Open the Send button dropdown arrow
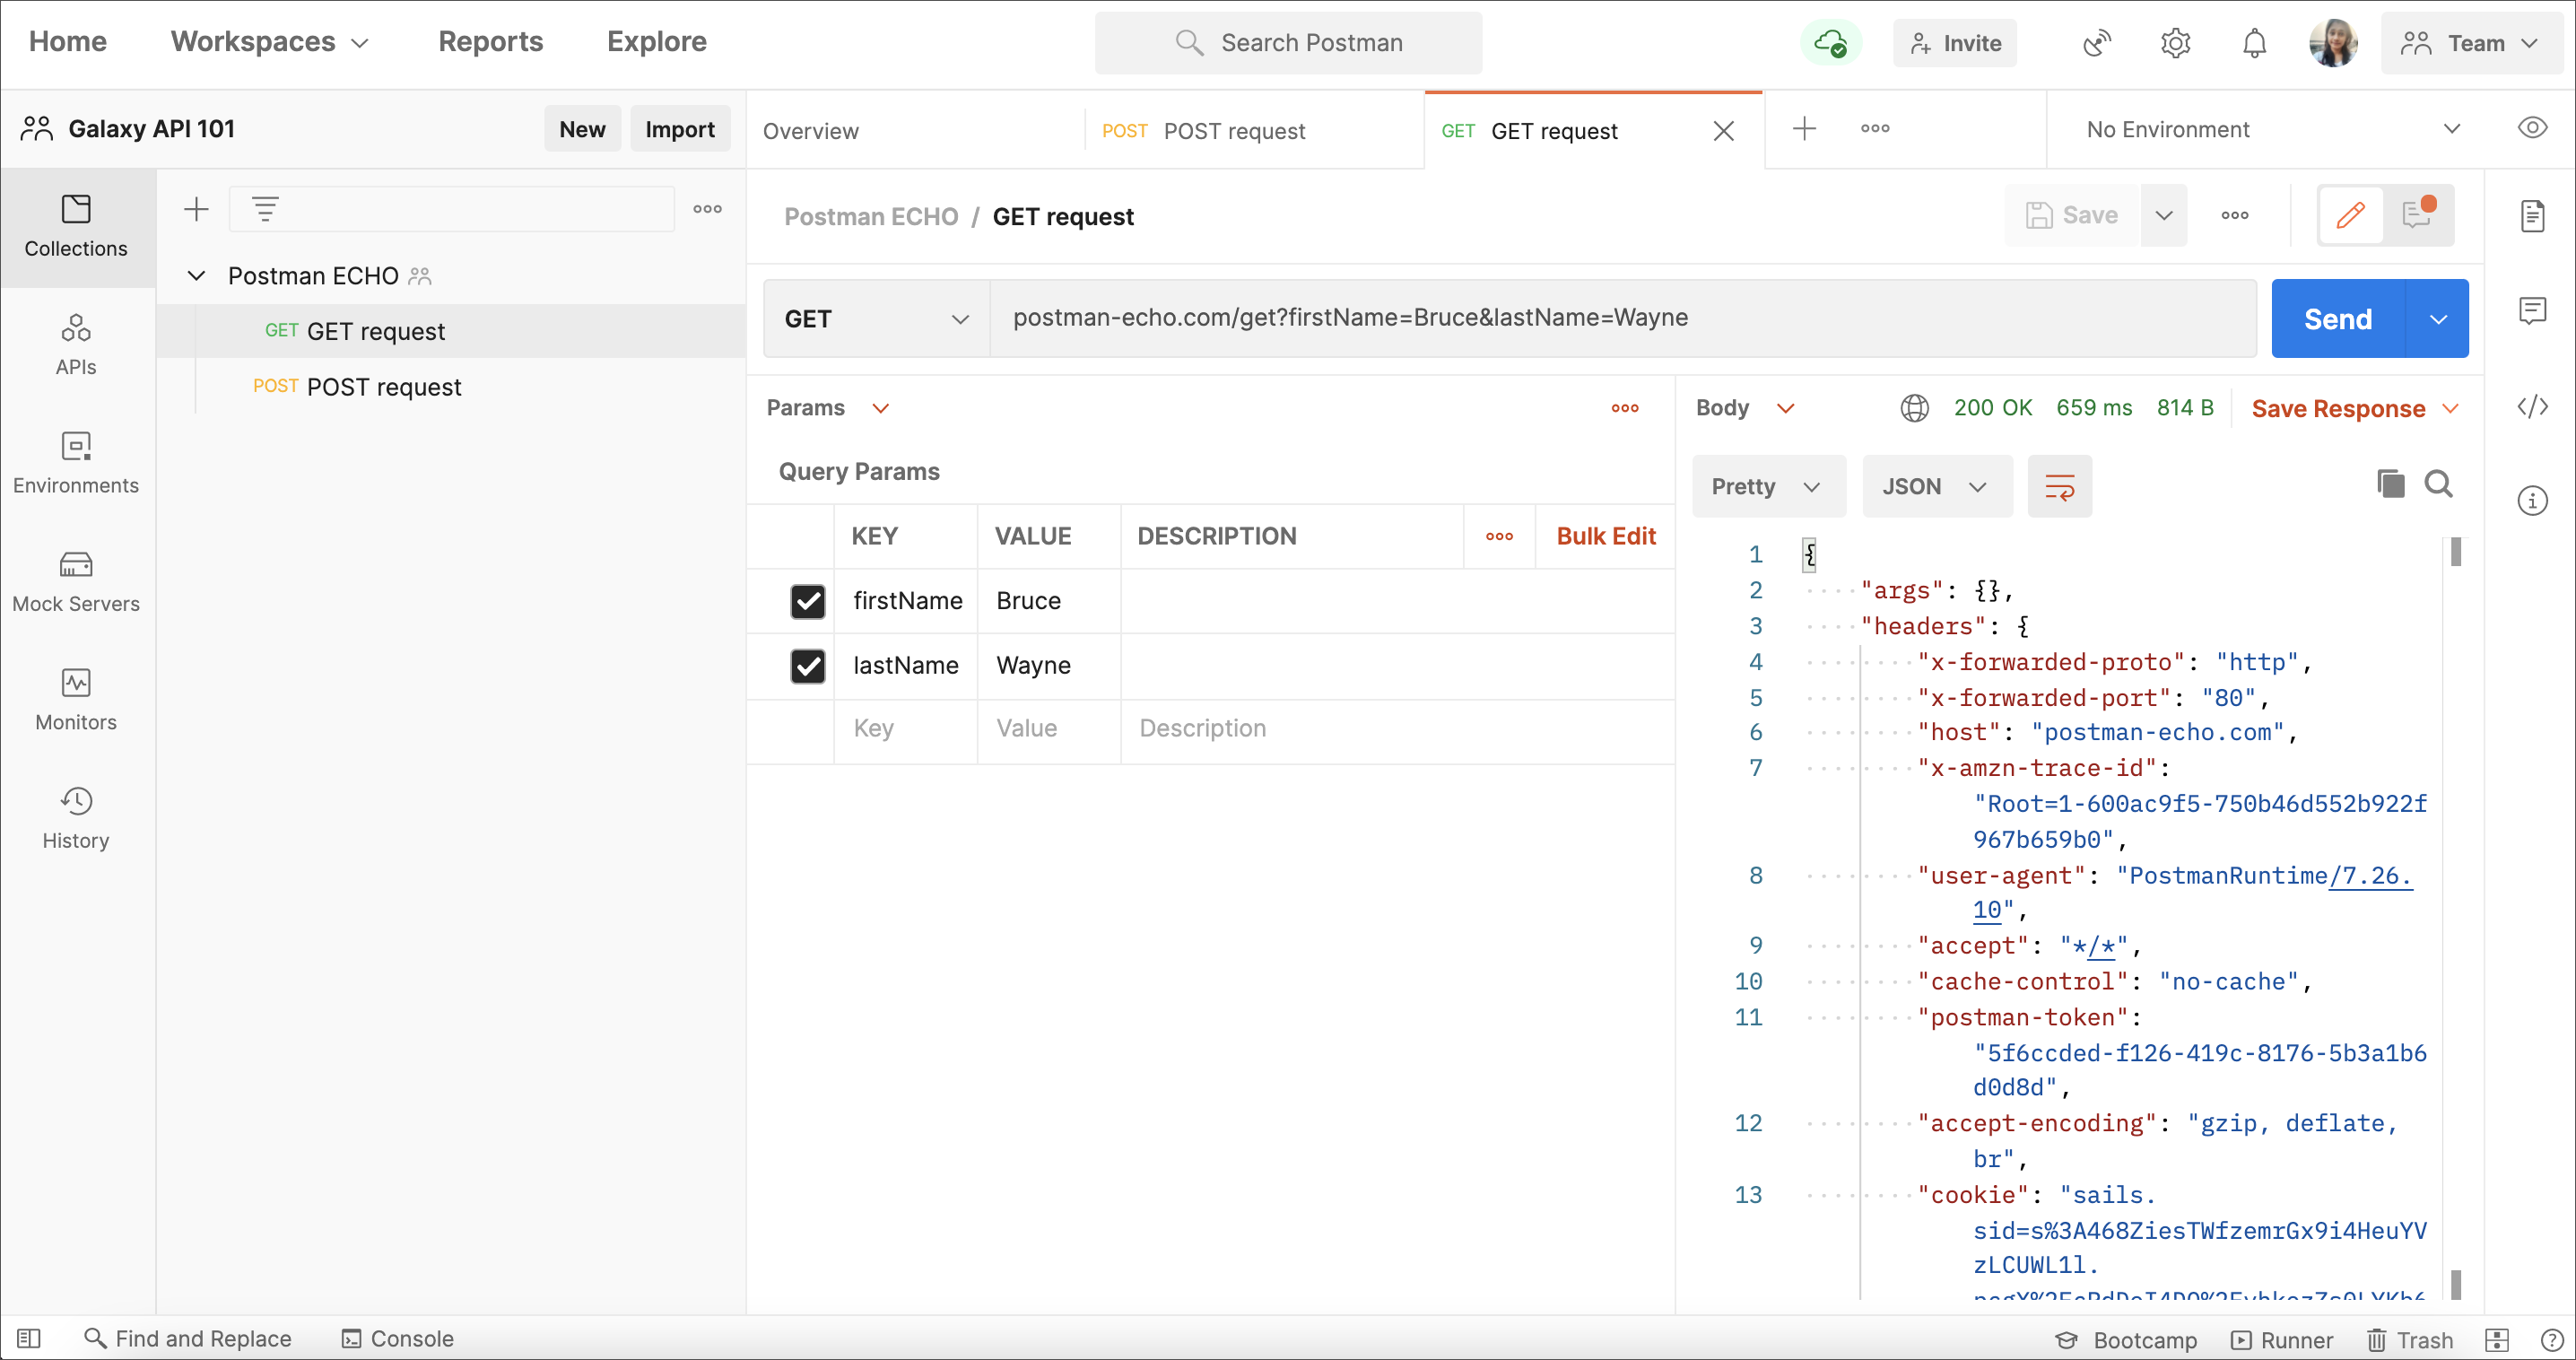Screen dimensions: 2576x1360 [2437, 319]
